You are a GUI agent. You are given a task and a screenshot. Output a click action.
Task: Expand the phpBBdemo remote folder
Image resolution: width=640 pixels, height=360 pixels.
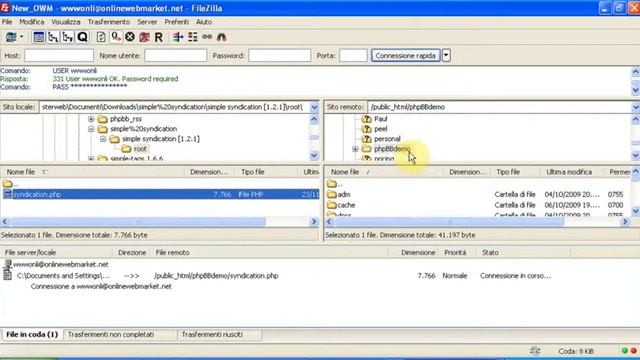355,149
